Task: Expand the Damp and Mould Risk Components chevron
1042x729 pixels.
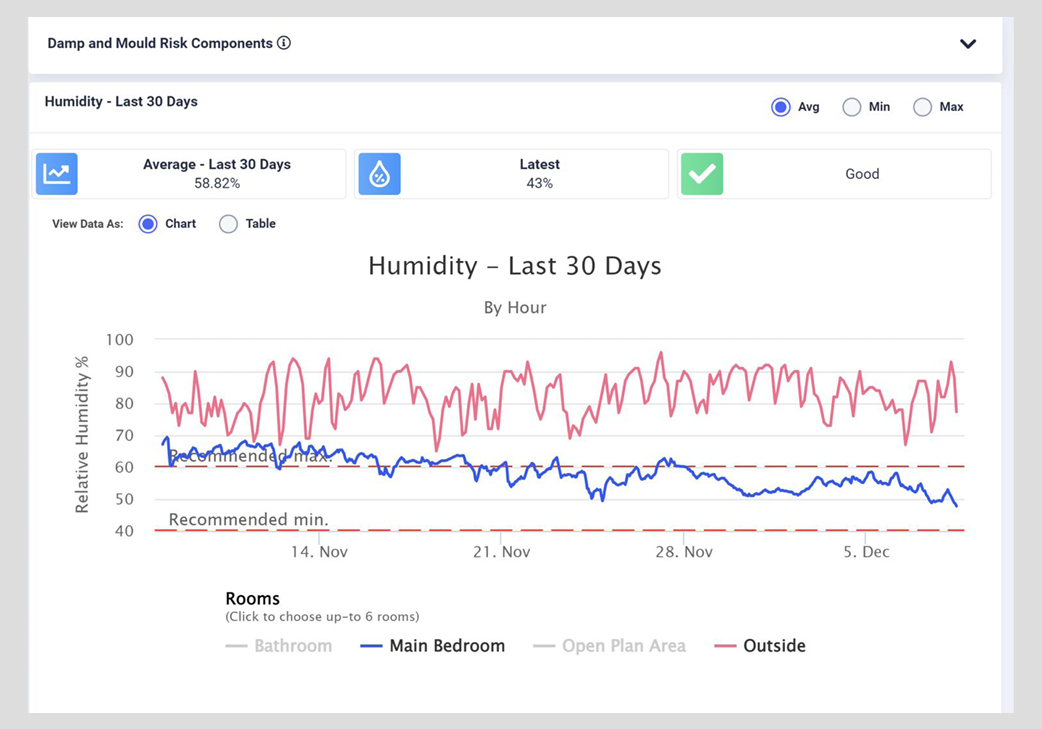Action: (967, 44)
